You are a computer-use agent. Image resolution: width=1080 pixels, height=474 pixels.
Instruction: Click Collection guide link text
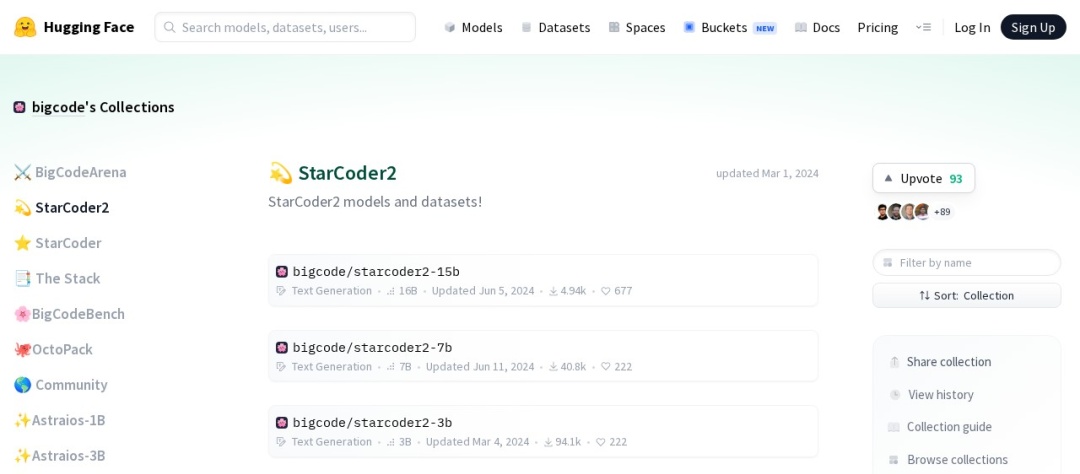pyautogui.click(x=949, y=427)
